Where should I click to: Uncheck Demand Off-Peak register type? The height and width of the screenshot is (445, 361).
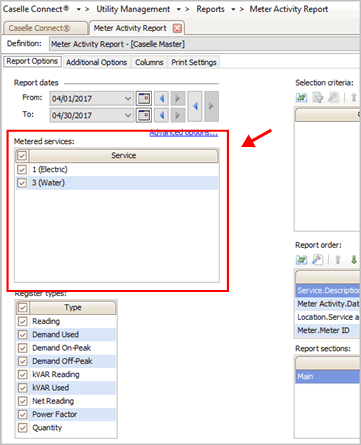[x=23, y=361]
